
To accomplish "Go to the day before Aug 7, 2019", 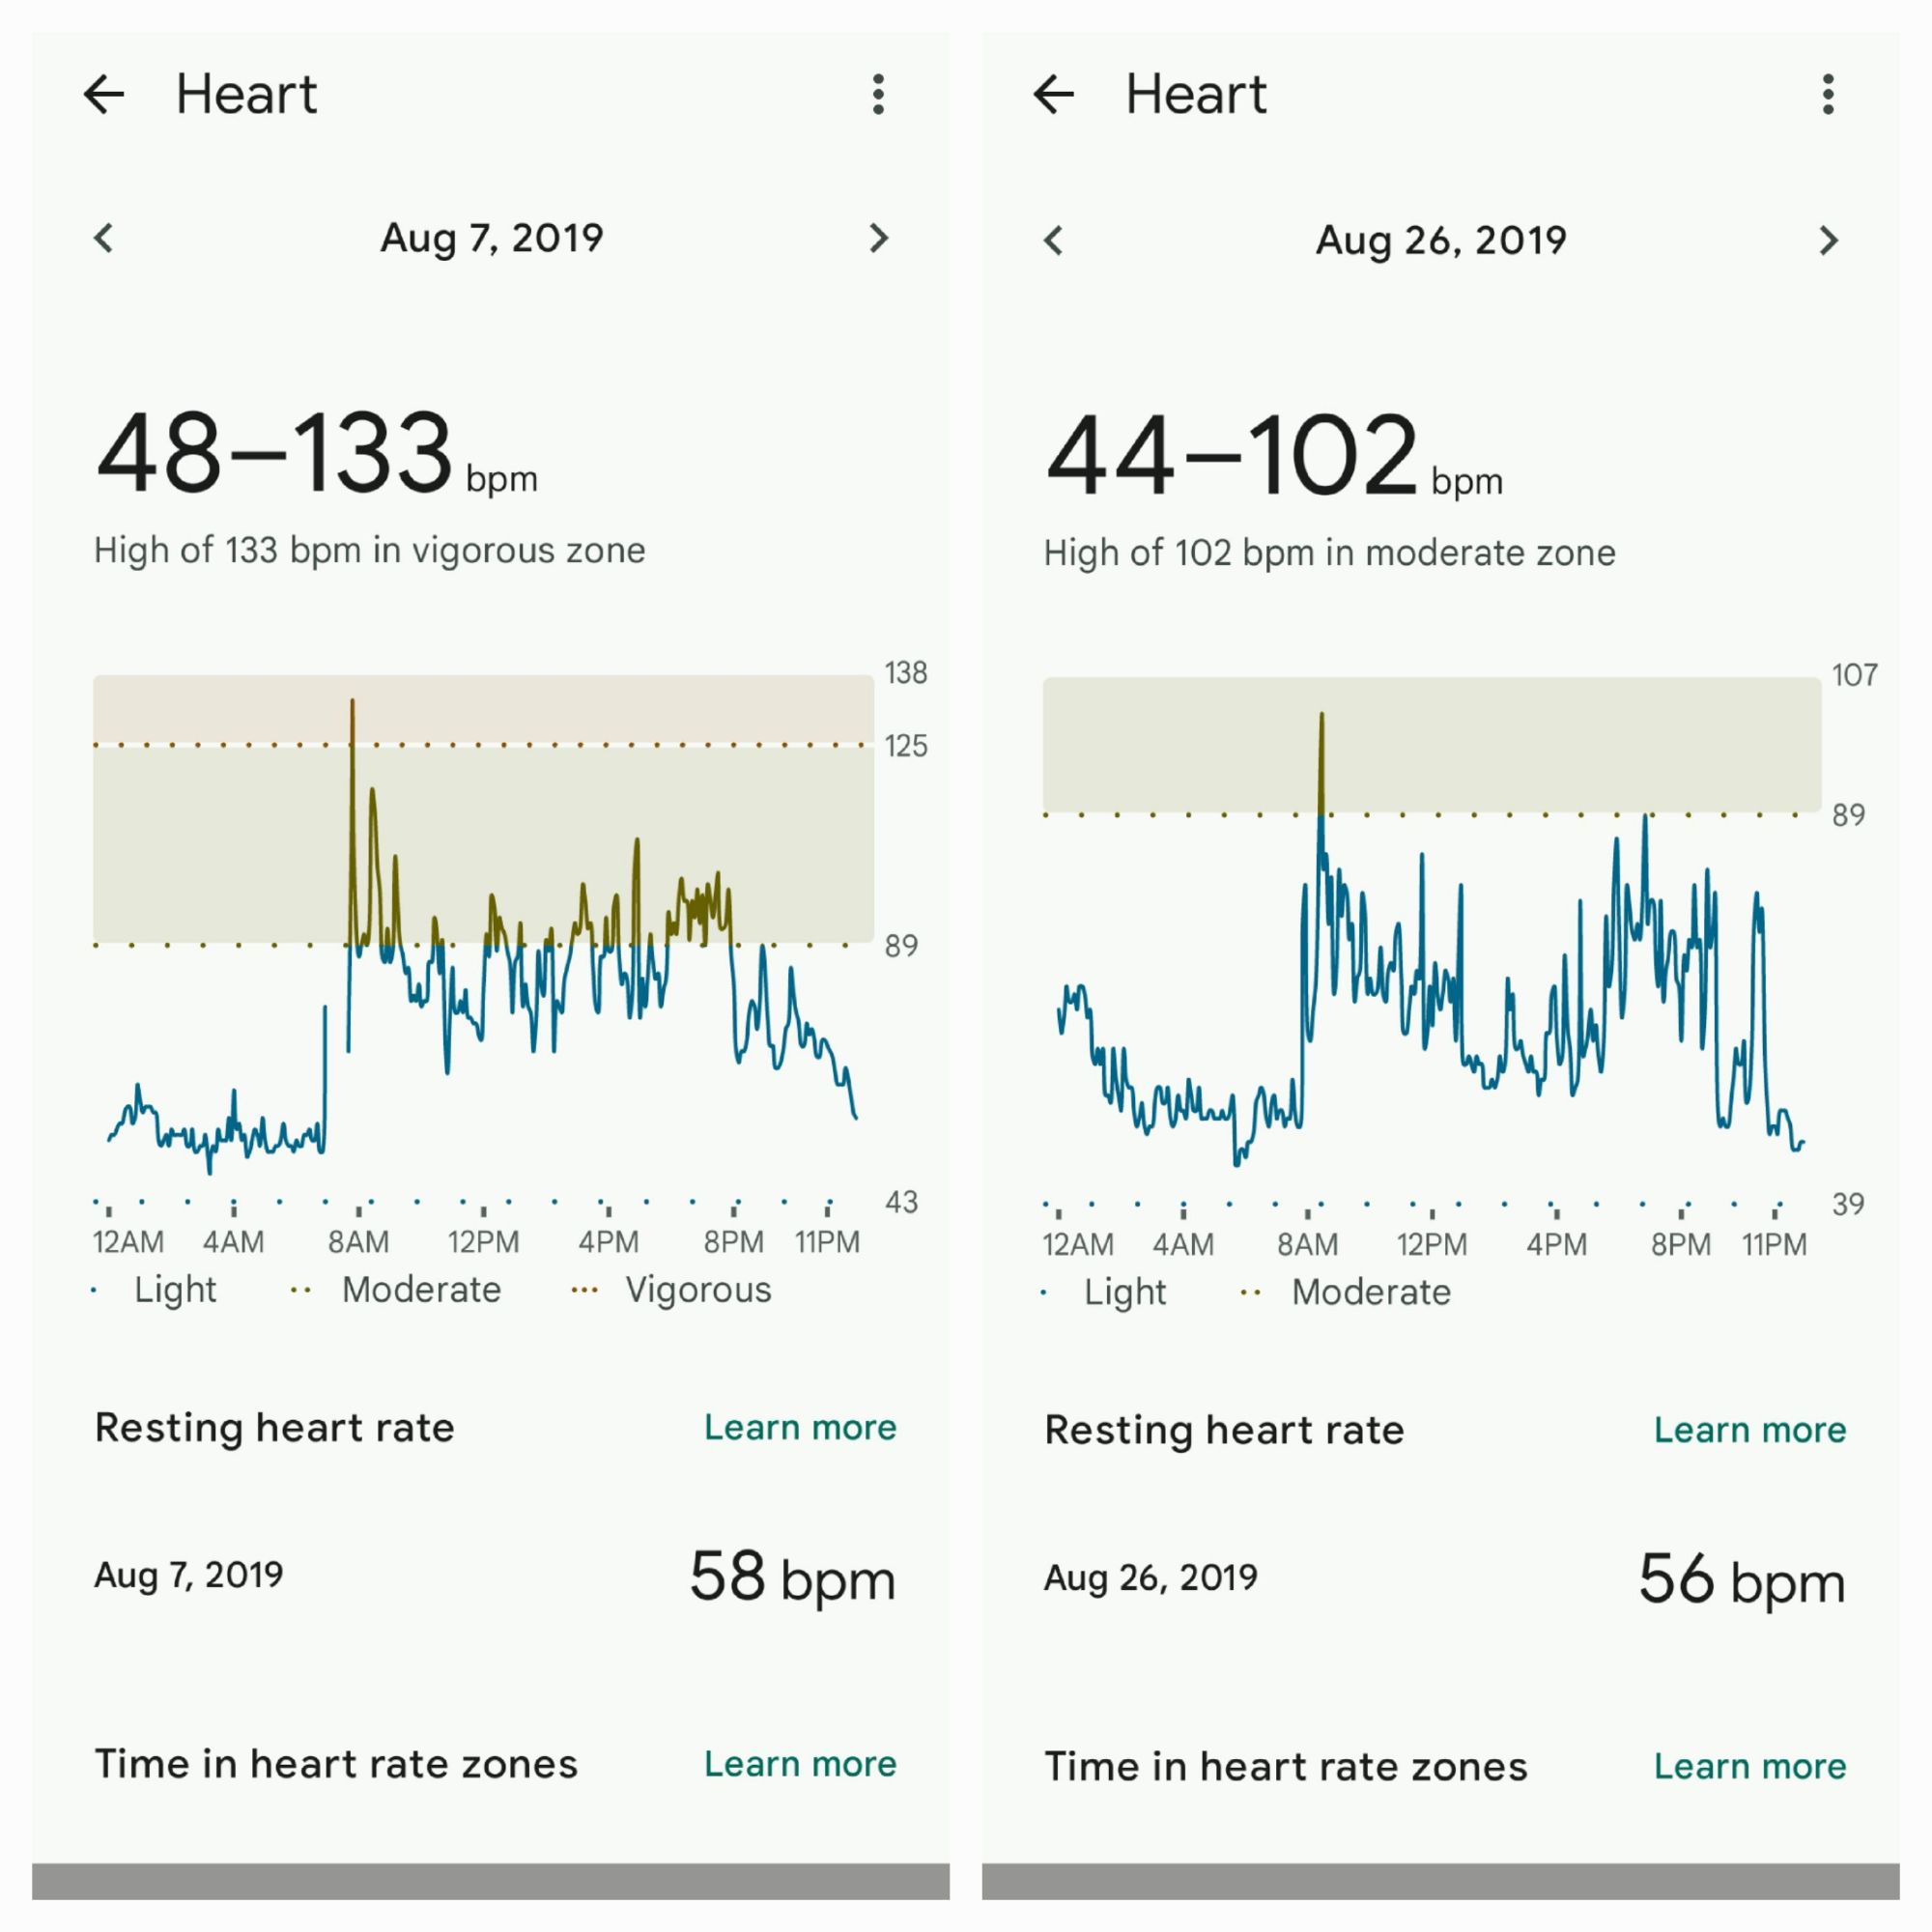I will (x=104, y=238).
